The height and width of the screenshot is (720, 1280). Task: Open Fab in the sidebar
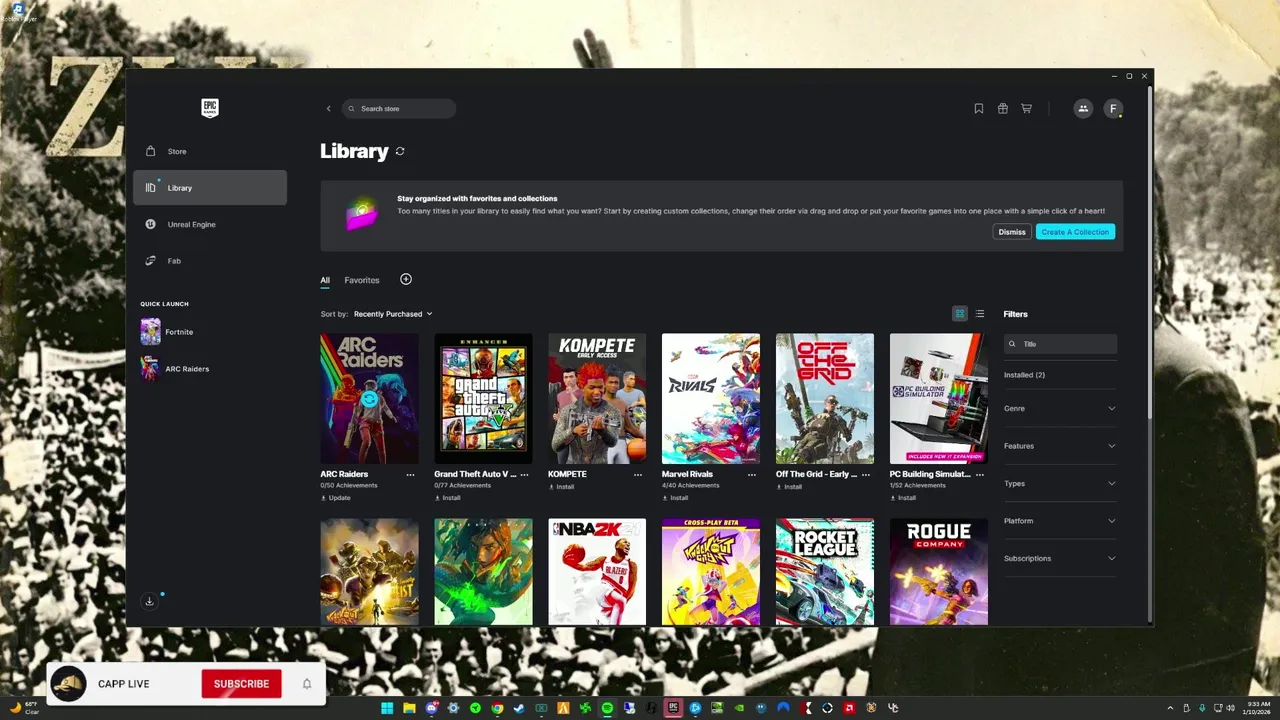pyautogui.click(x=209, y=261)
